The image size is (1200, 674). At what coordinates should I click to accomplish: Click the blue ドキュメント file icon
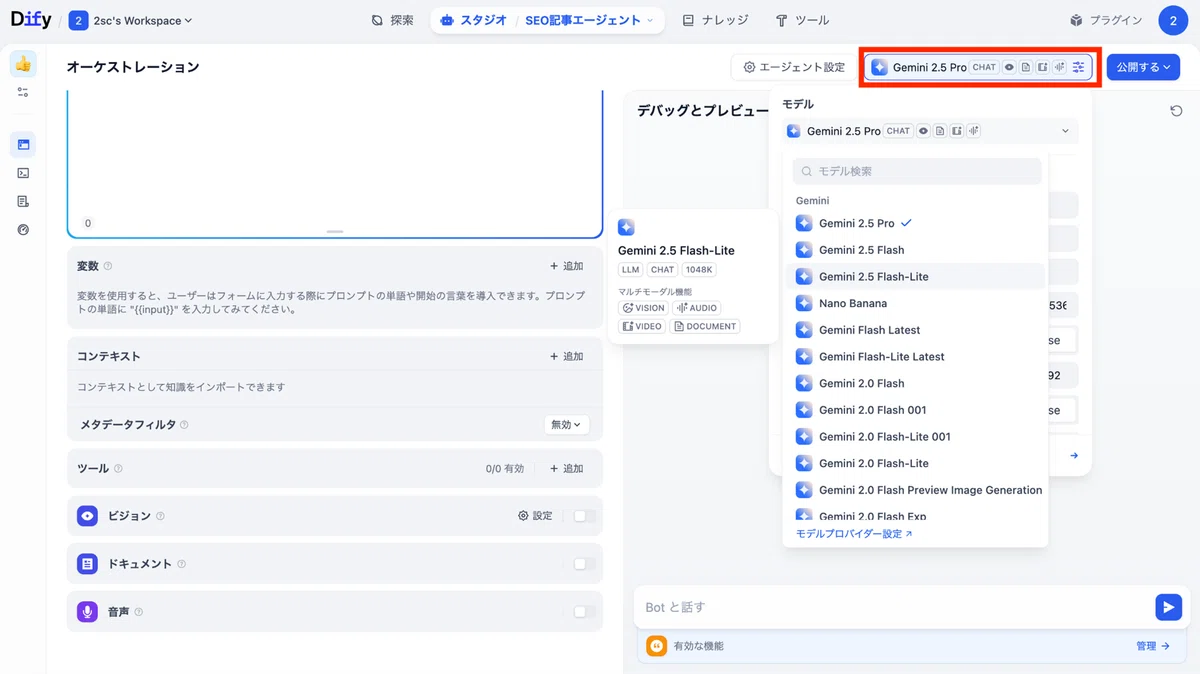click(88, 564)
